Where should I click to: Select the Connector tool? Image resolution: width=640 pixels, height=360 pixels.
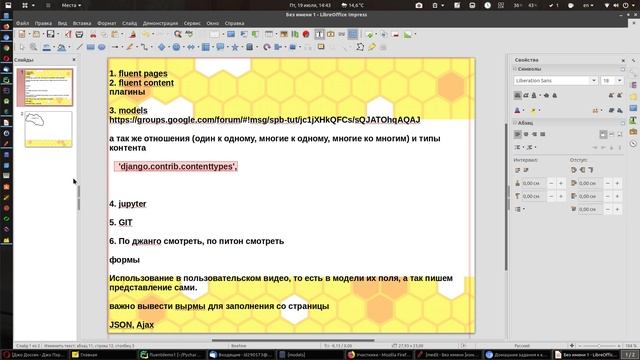[144, 47]
